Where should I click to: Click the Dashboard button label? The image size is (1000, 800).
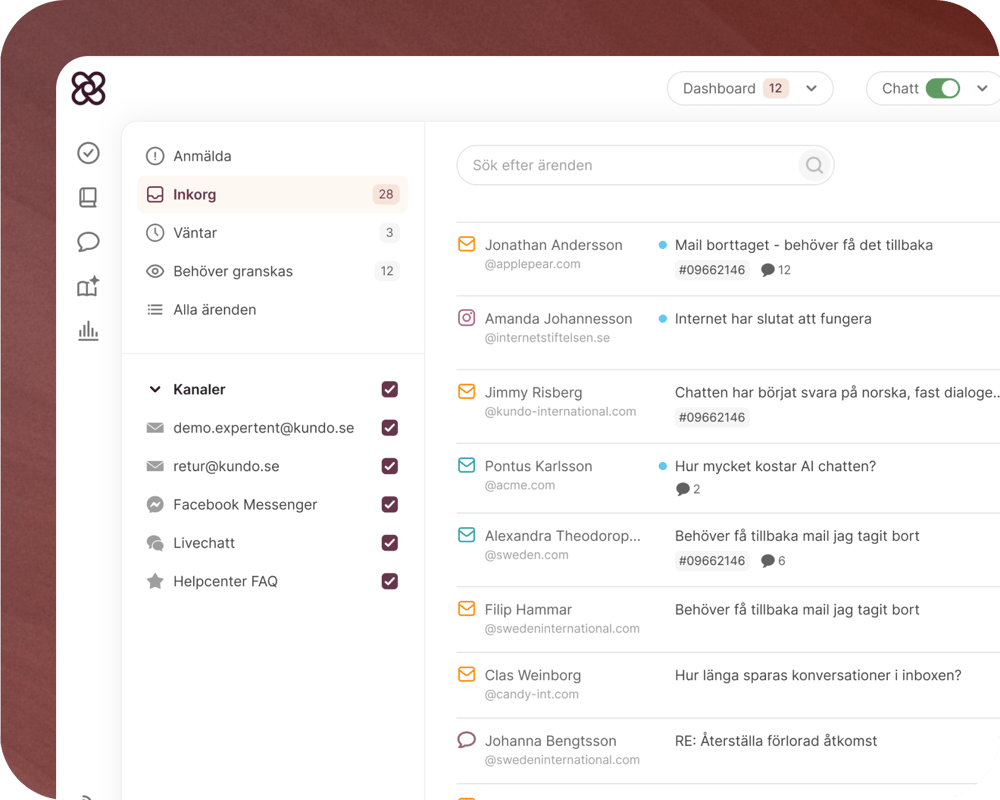[x=719, y=89]
